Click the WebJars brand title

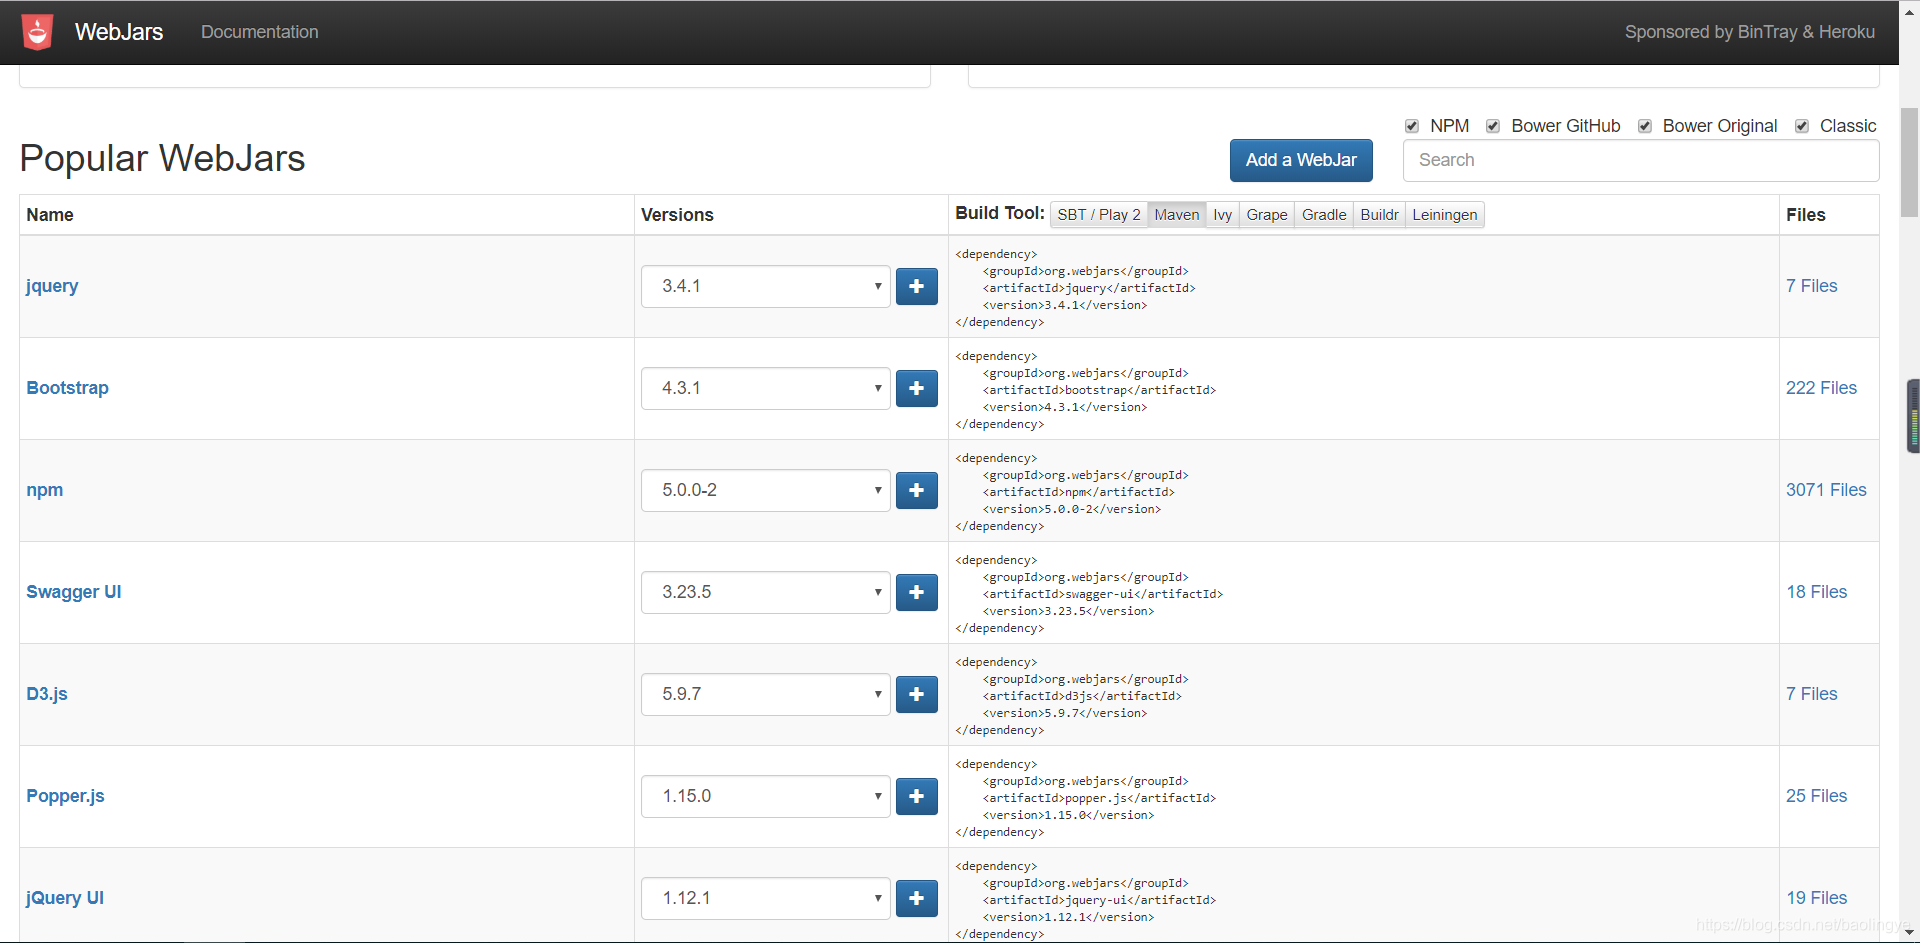pyautogui.click(x=119, y=32)
